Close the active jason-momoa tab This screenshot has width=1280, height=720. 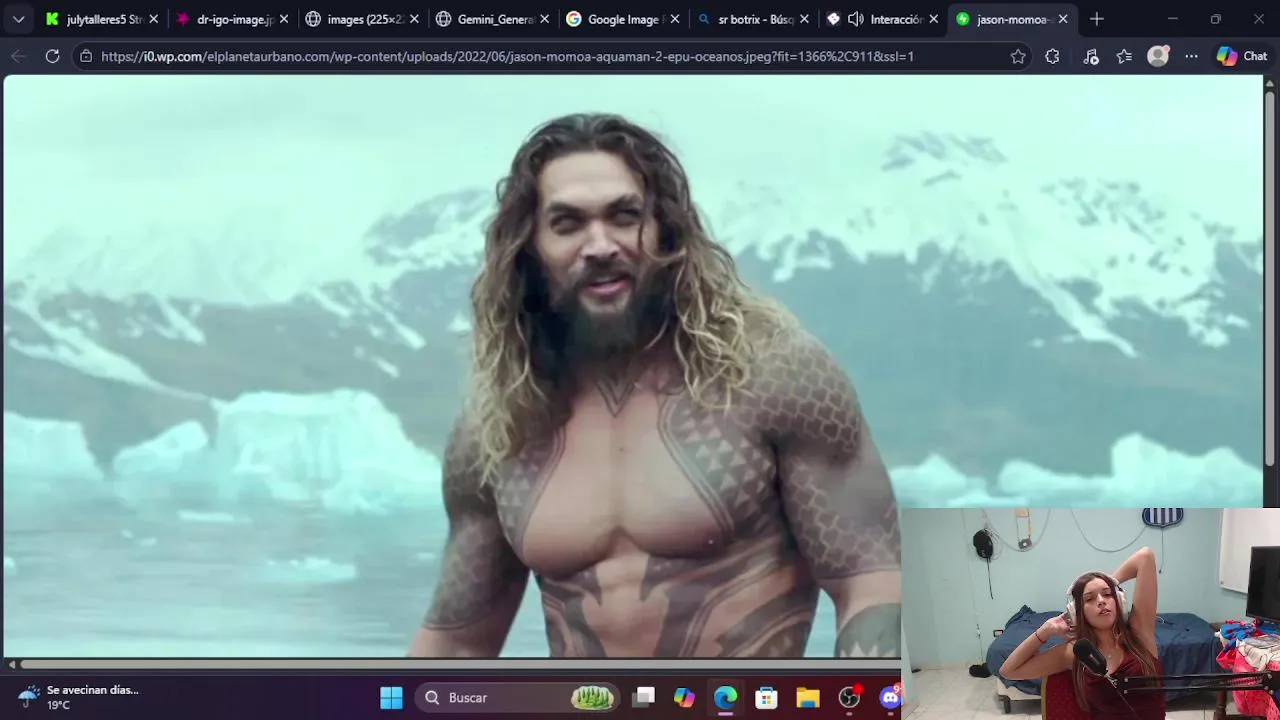1064,19
